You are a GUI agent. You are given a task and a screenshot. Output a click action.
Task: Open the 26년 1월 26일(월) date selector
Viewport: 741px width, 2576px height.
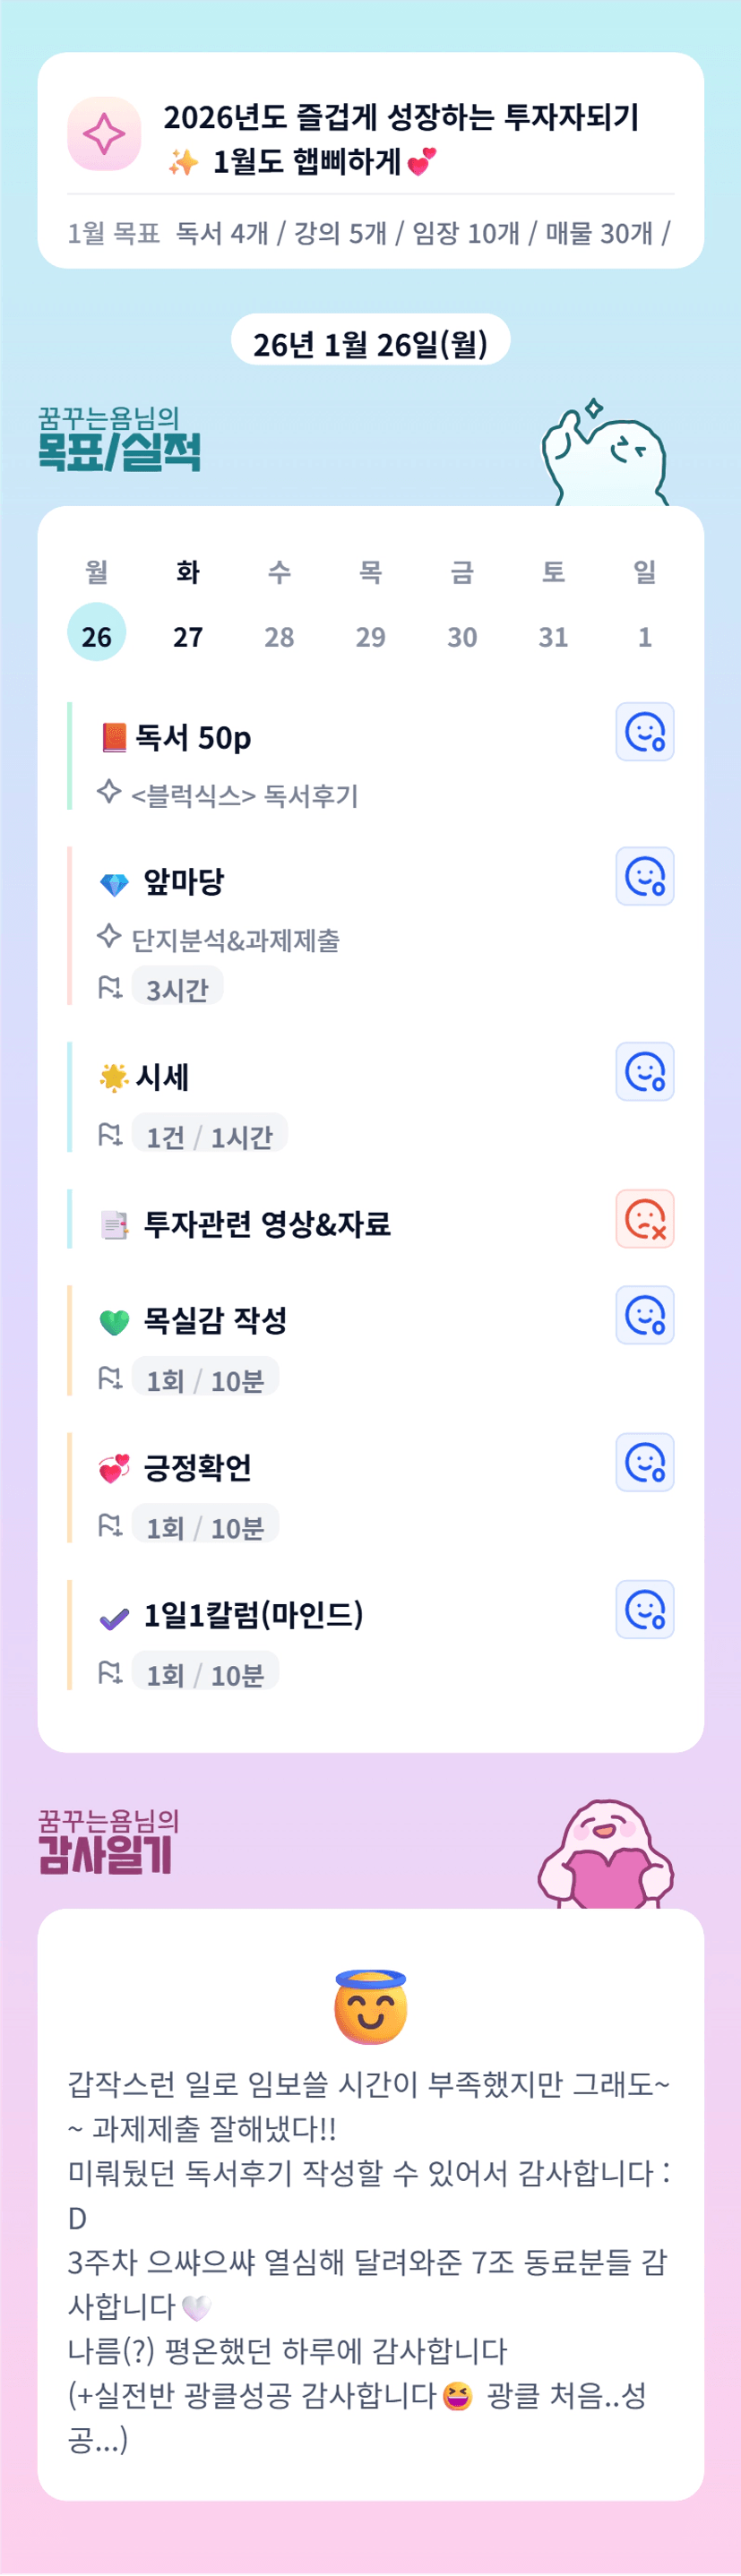370,343
